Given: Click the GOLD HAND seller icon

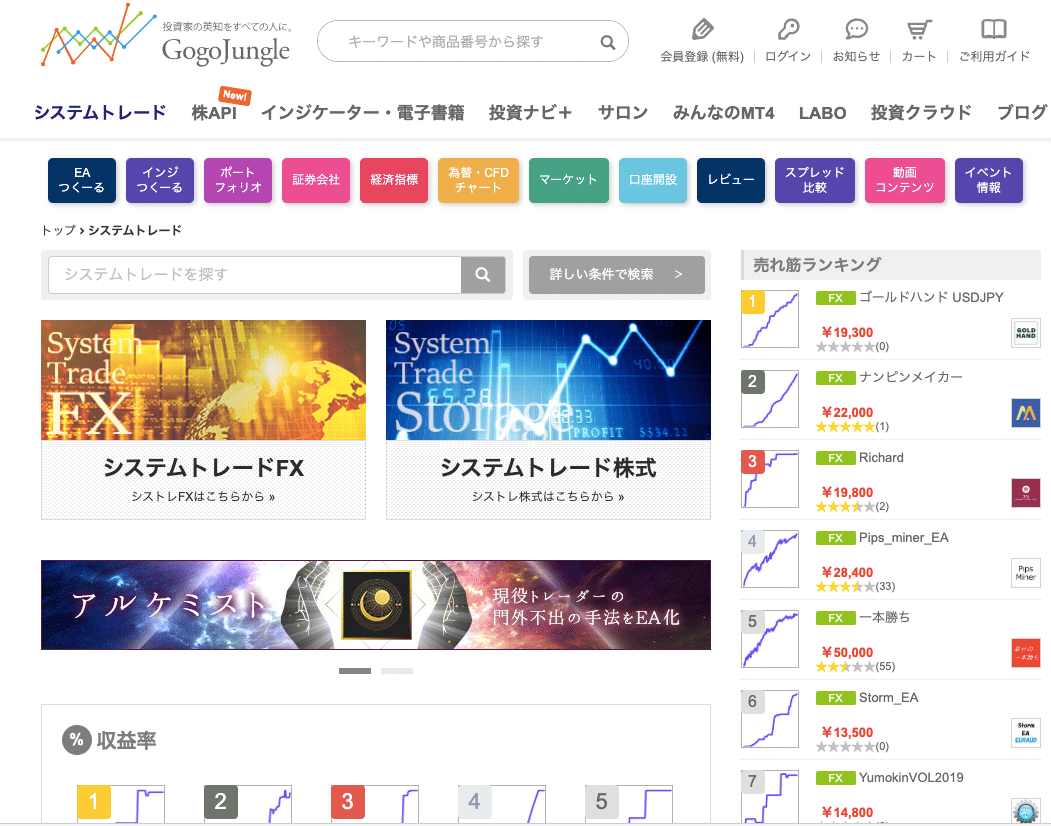Looking at the screenshot, I should click(1026, 333).
